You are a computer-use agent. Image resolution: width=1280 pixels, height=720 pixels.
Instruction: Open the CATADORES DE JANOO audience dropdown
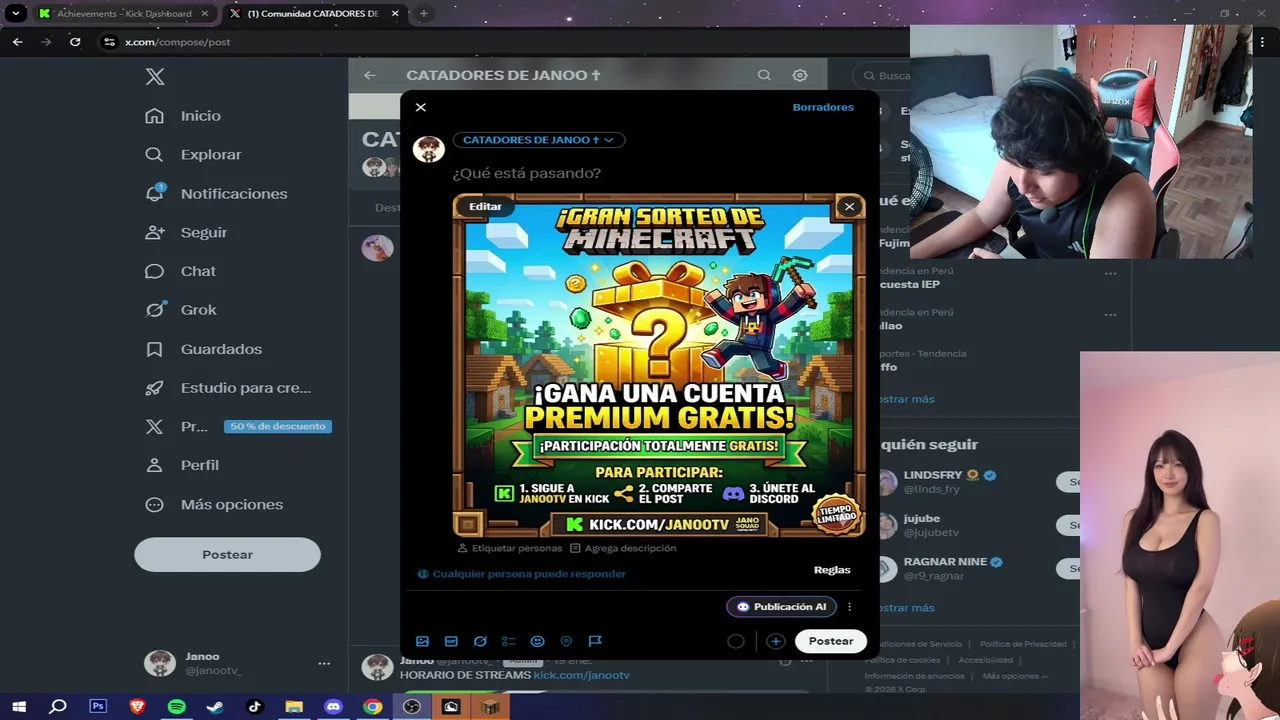pyautogui.click(x=539, y=140)
